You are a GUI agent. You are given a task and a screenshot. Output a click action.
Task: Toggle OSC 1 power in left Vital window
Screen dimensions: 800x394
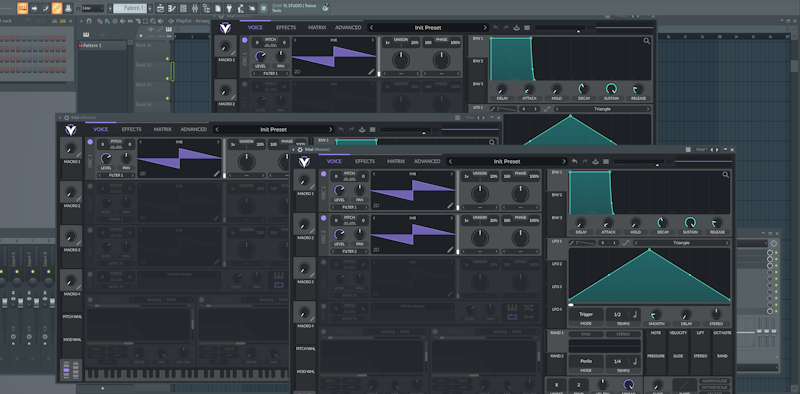tap(90, 142)
